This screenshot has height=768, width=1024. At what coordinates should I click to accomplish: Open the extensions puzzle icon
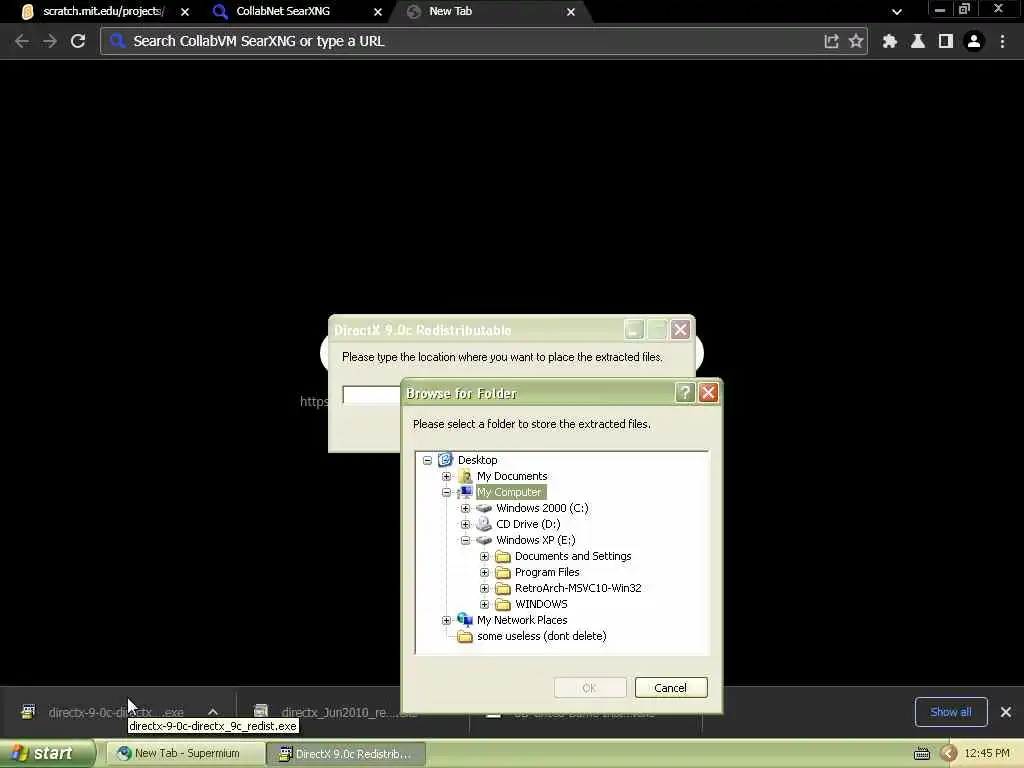[x=889, y=41]
